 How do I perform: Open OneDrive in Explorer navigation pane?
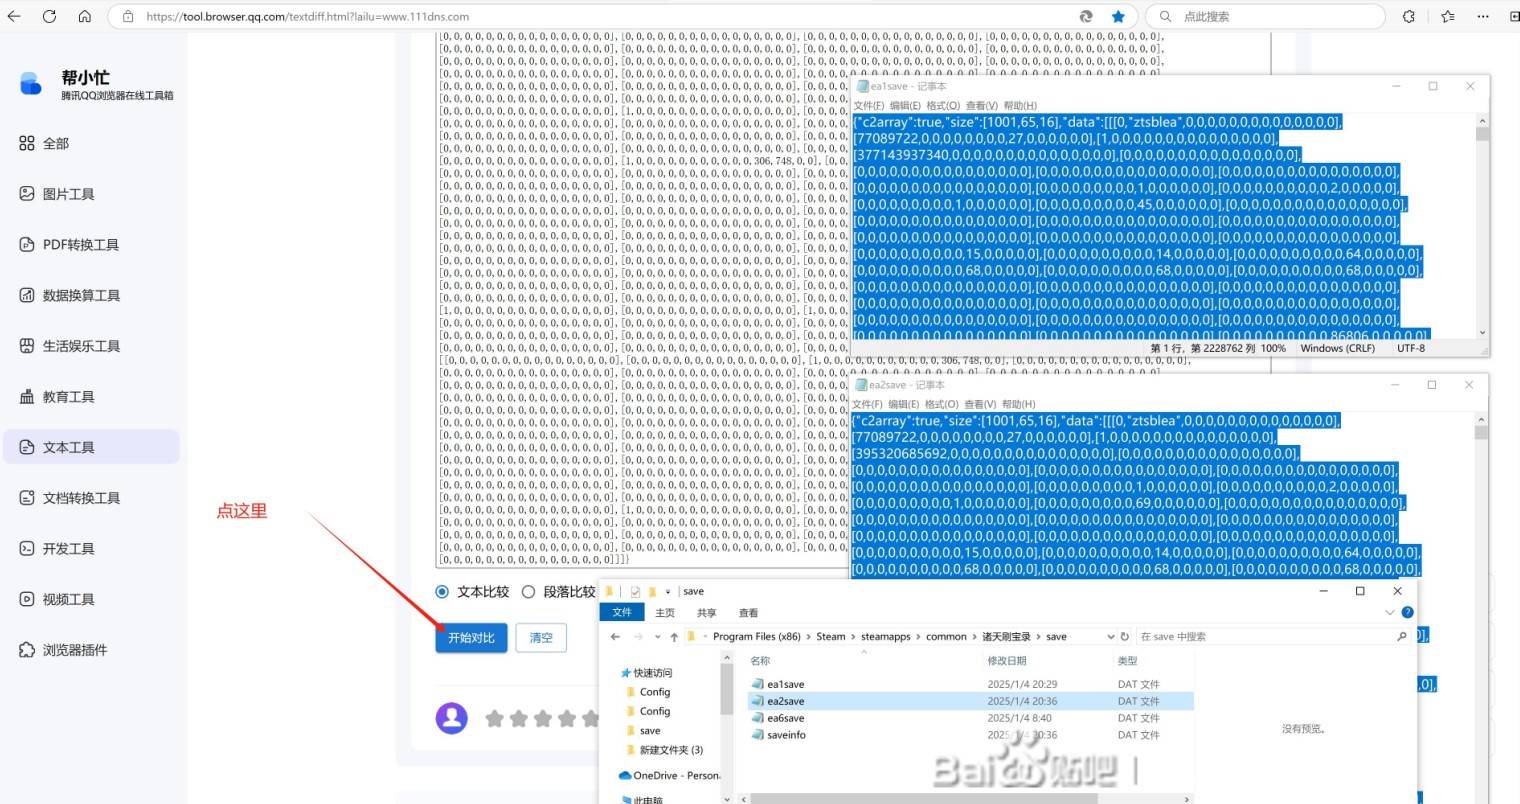pos(669,775)
